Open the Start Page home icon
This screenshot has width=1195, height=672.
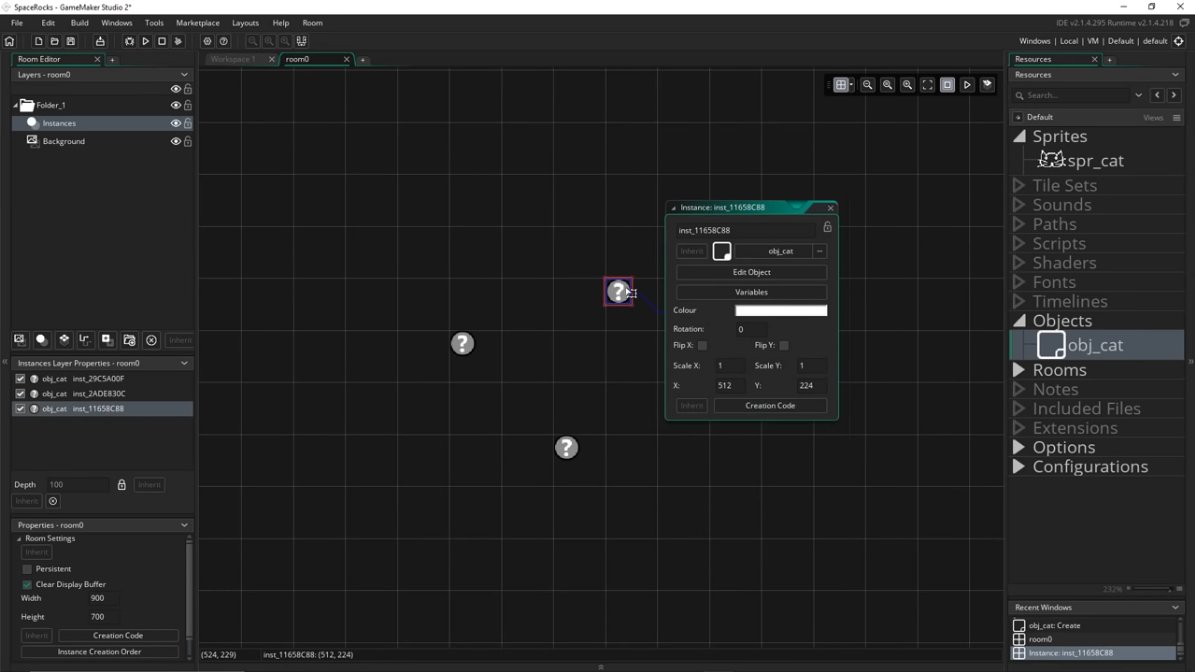[9, 41]
